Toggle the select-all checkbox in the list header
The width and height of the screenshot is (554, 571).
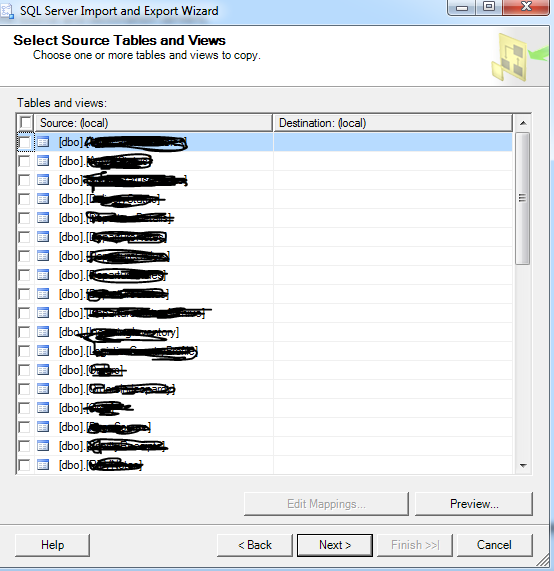(x=25, y=122)
